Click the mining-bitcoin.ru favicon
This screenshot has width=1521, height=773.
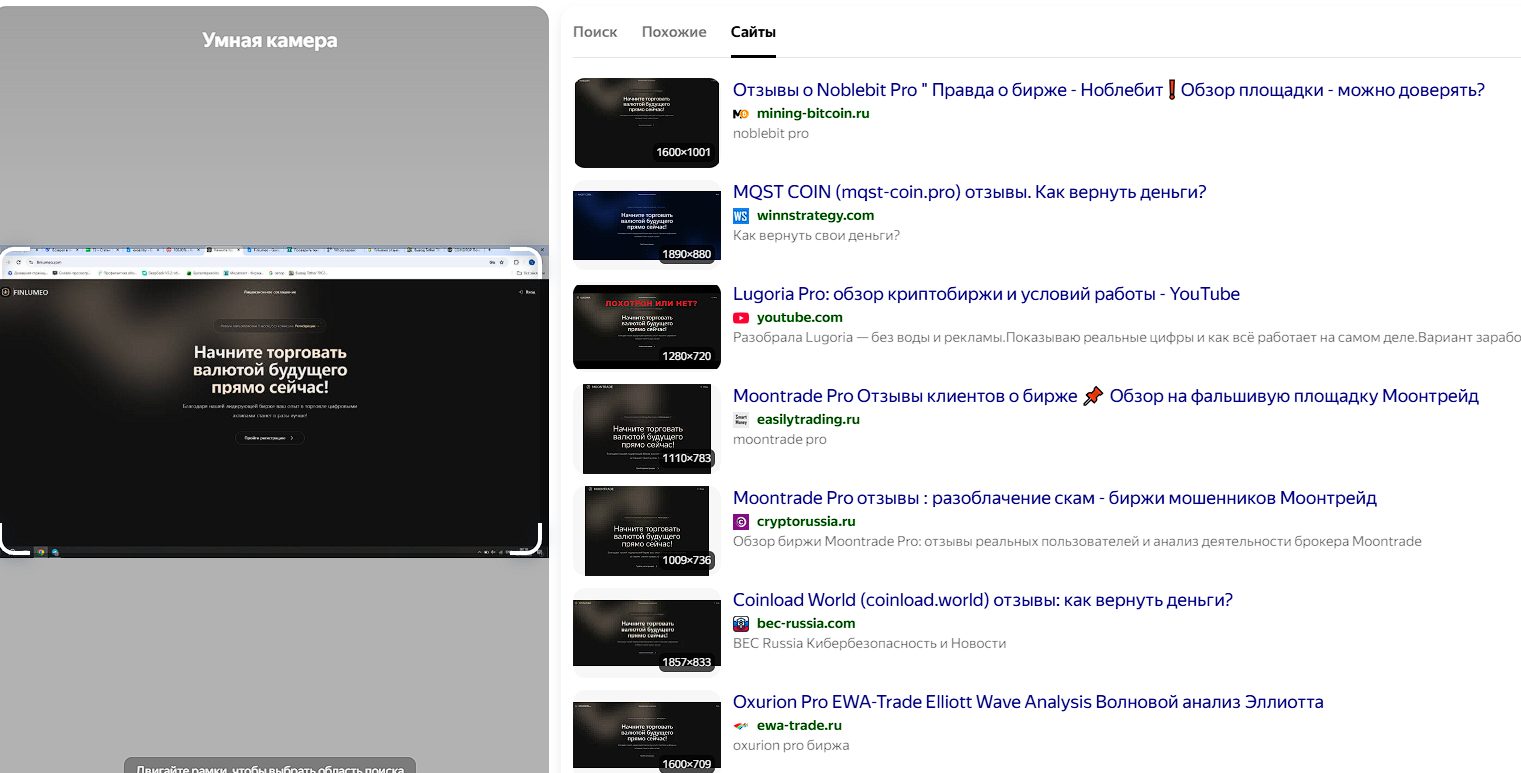[741, 114]
